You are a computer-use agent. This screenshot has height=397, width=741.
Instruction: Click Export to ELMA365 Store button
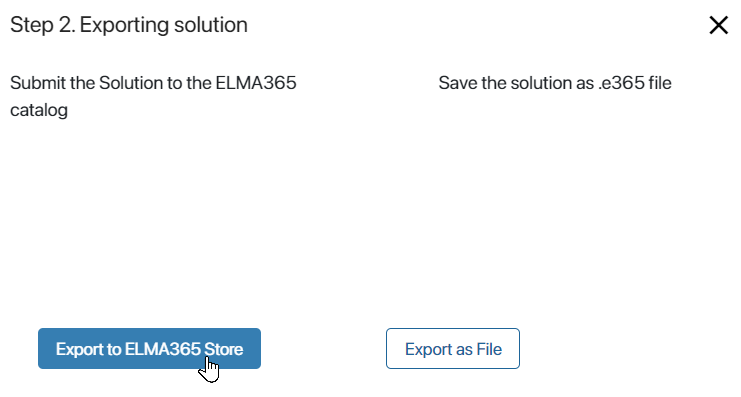click(x=149, y=349)
